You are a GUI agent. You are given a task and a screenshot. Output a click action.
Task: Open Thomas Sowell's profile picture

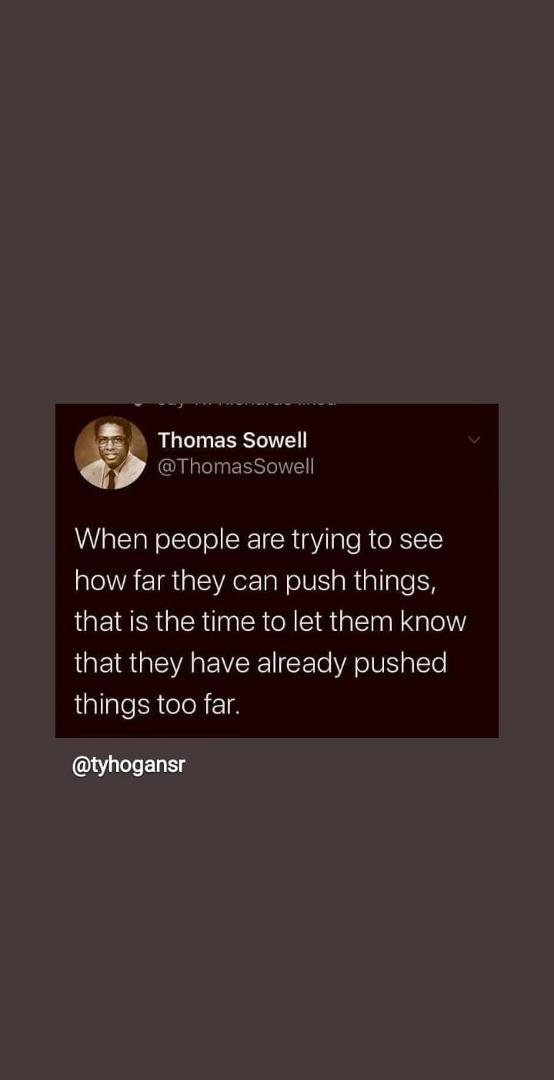111,453
